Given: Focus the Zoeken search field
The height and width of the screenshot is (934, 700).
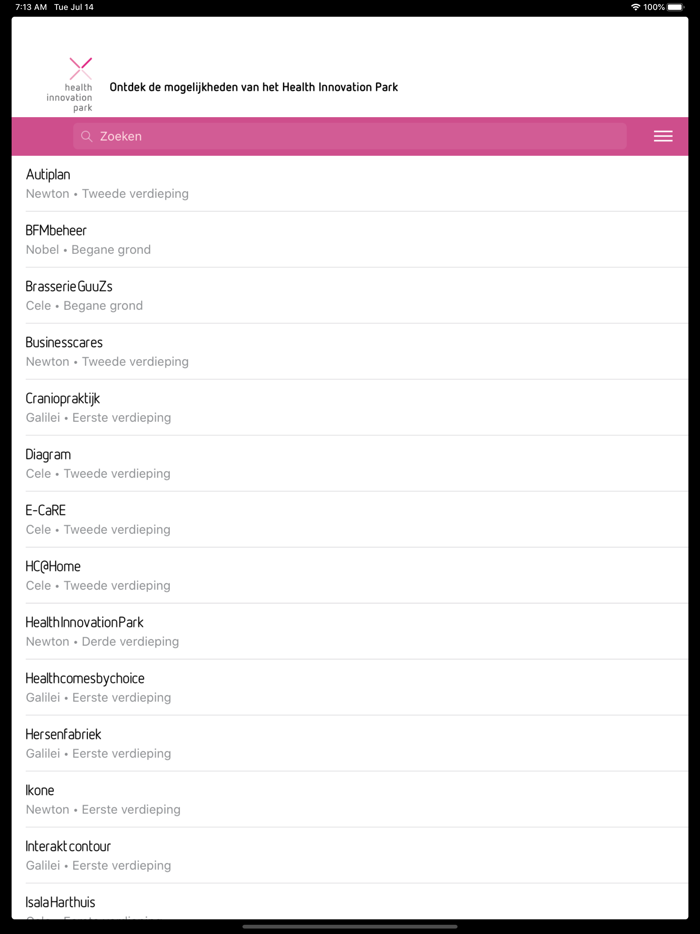Looking at the screenshot, I should click(350, 136).
